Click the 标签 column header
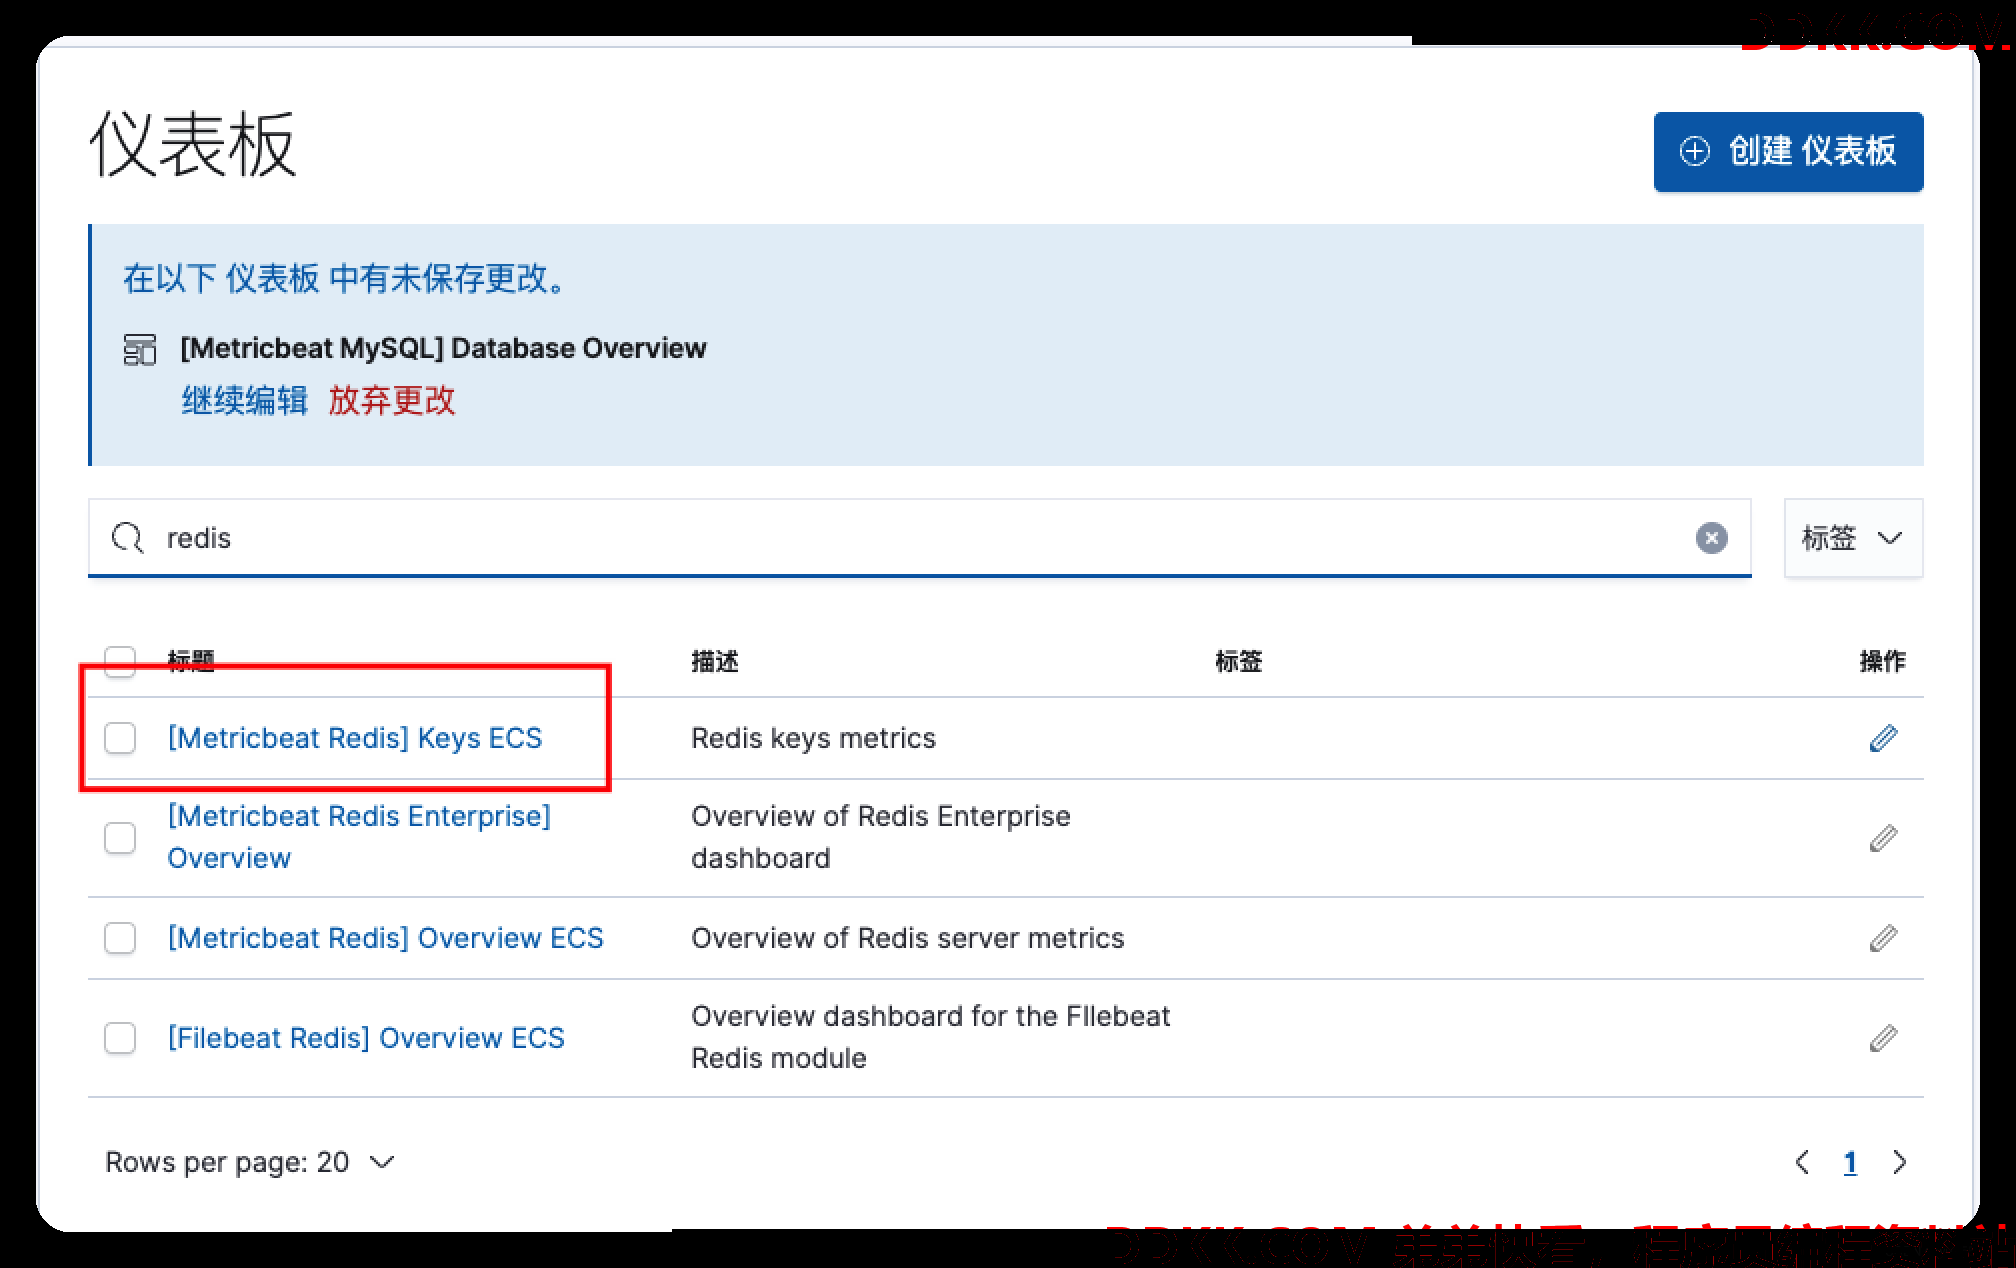This screenshot has width=2016, height=1268. (x=1239, y=661)
